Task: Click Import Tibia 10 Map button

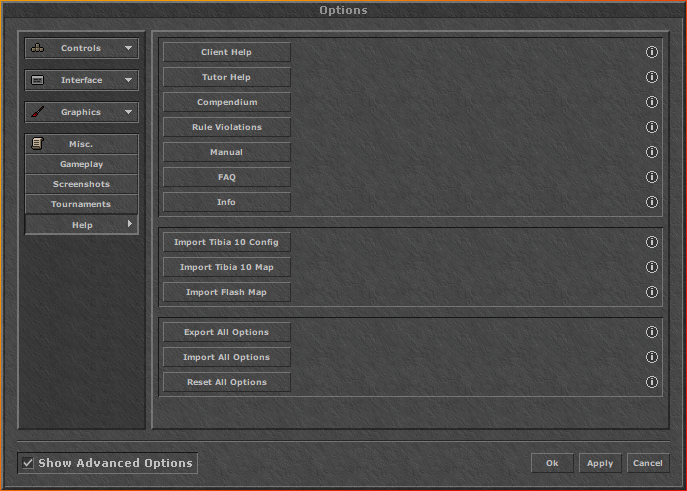Action: click(x=226, y=267)
